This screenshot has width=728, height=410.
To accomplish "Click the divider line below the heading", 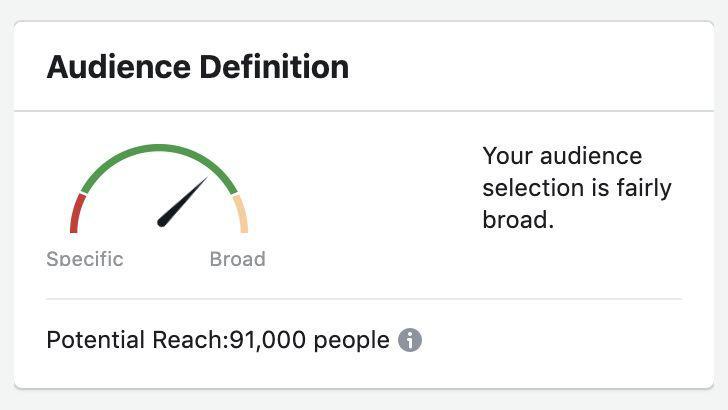I will [364, 111].
